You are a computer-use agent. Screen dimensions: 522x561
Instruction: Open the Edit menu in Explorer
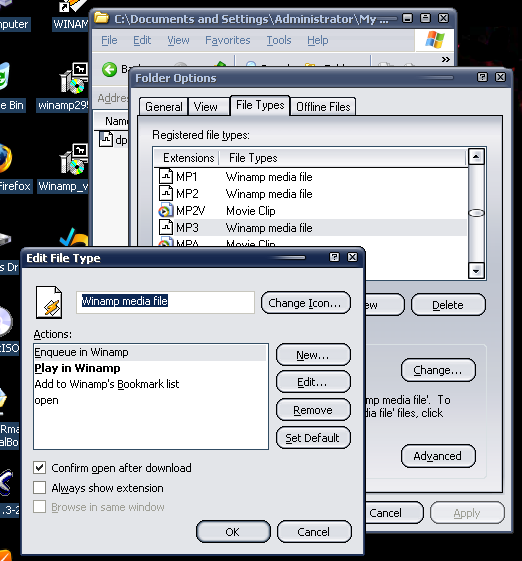click(142, 40)
